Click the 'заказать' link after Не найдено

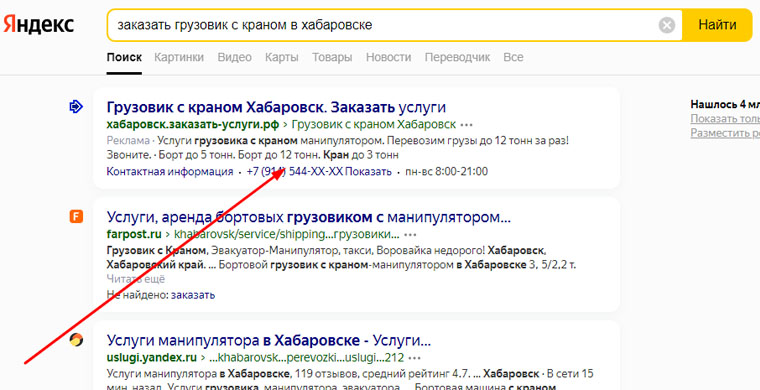coord(193,295)
